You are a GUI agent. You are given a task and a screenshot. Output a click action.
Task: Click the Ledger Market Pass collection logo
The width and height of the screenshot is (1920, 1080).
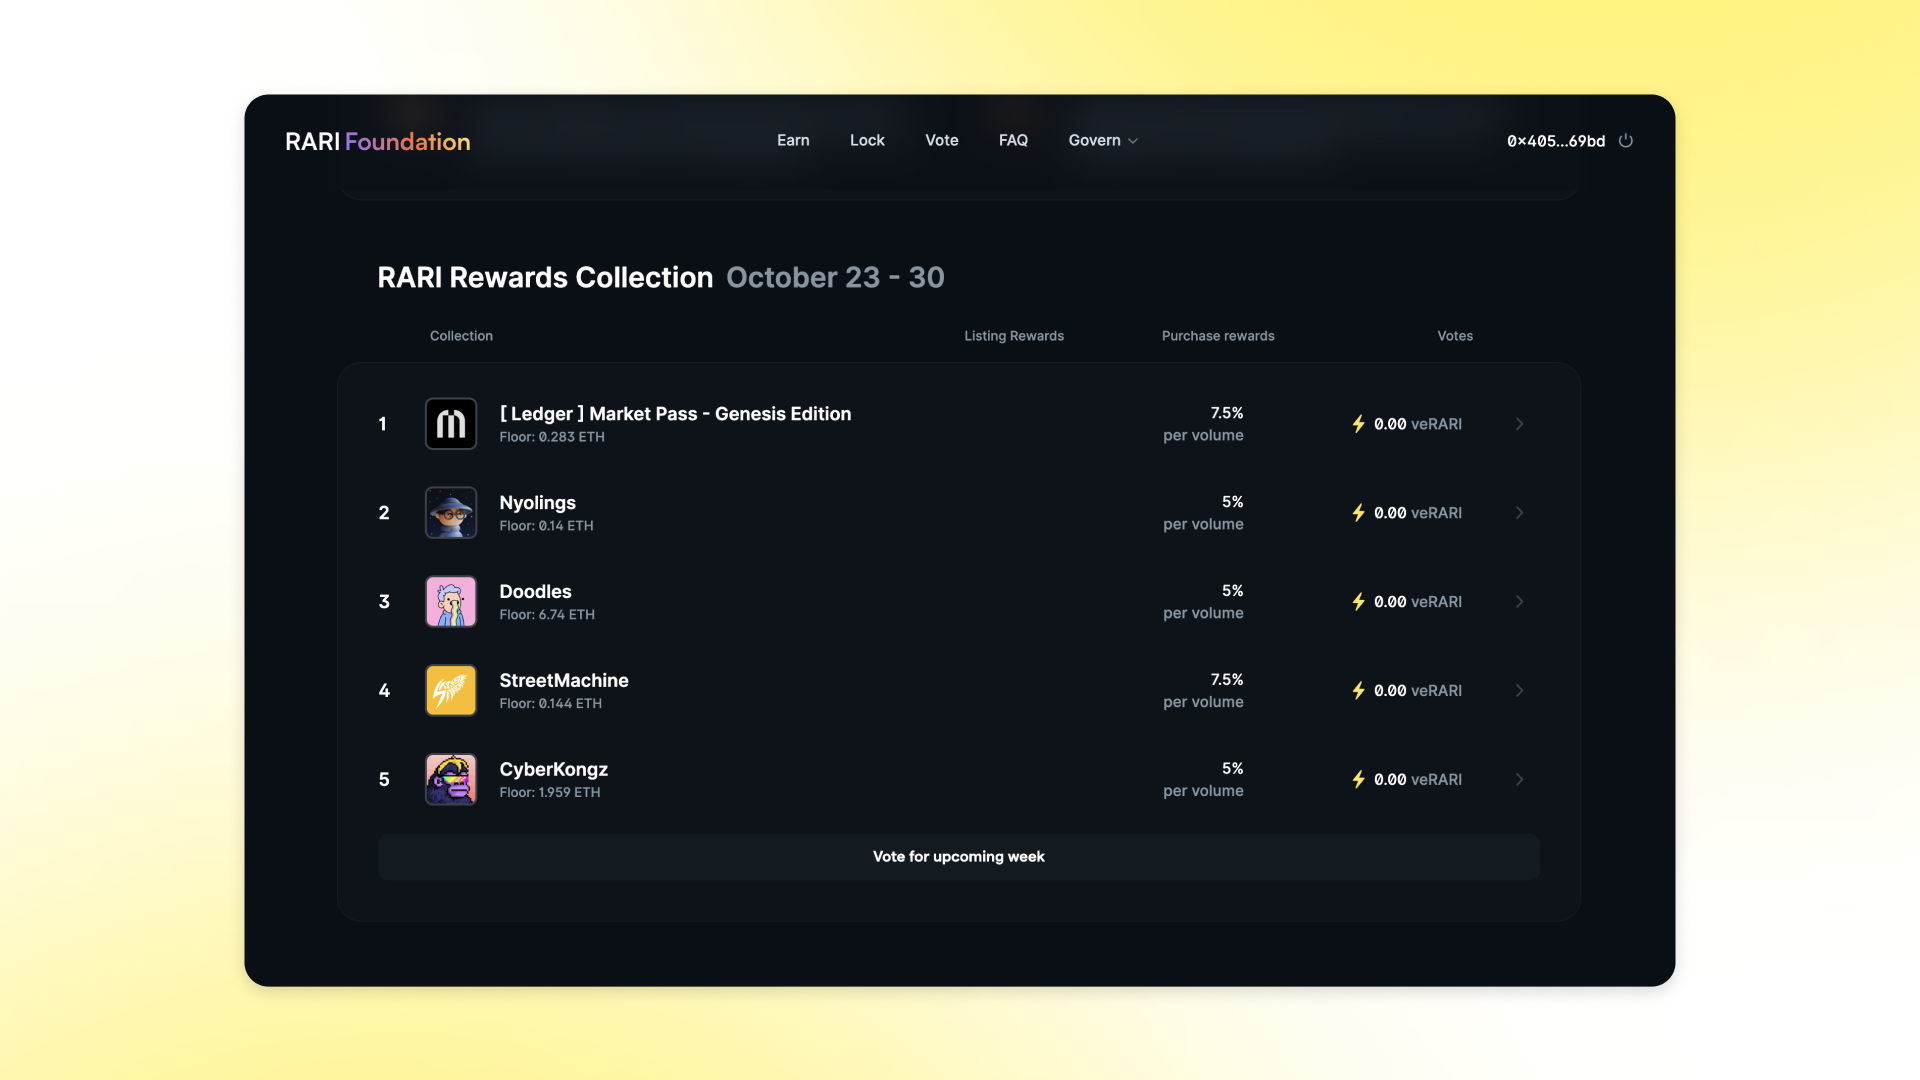point(451,424)
